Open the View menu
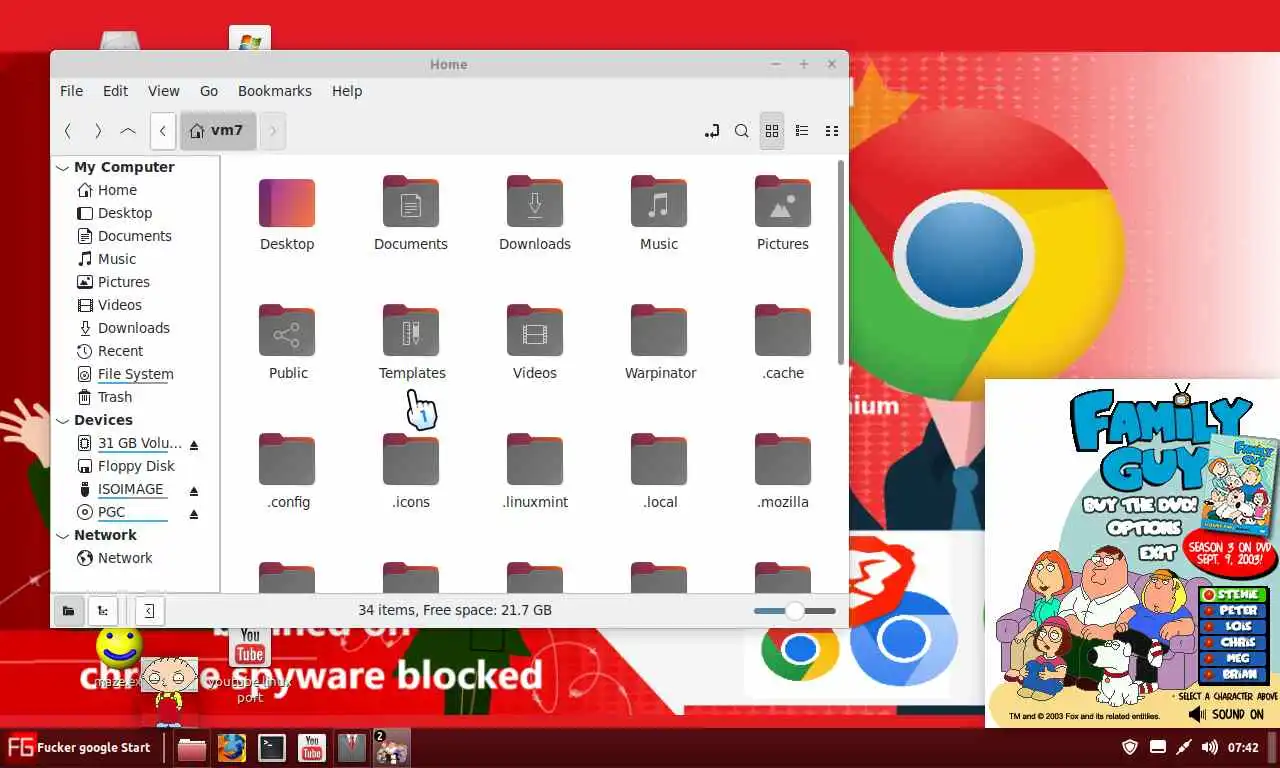The image size is (1280, 768). pos(164,91)
